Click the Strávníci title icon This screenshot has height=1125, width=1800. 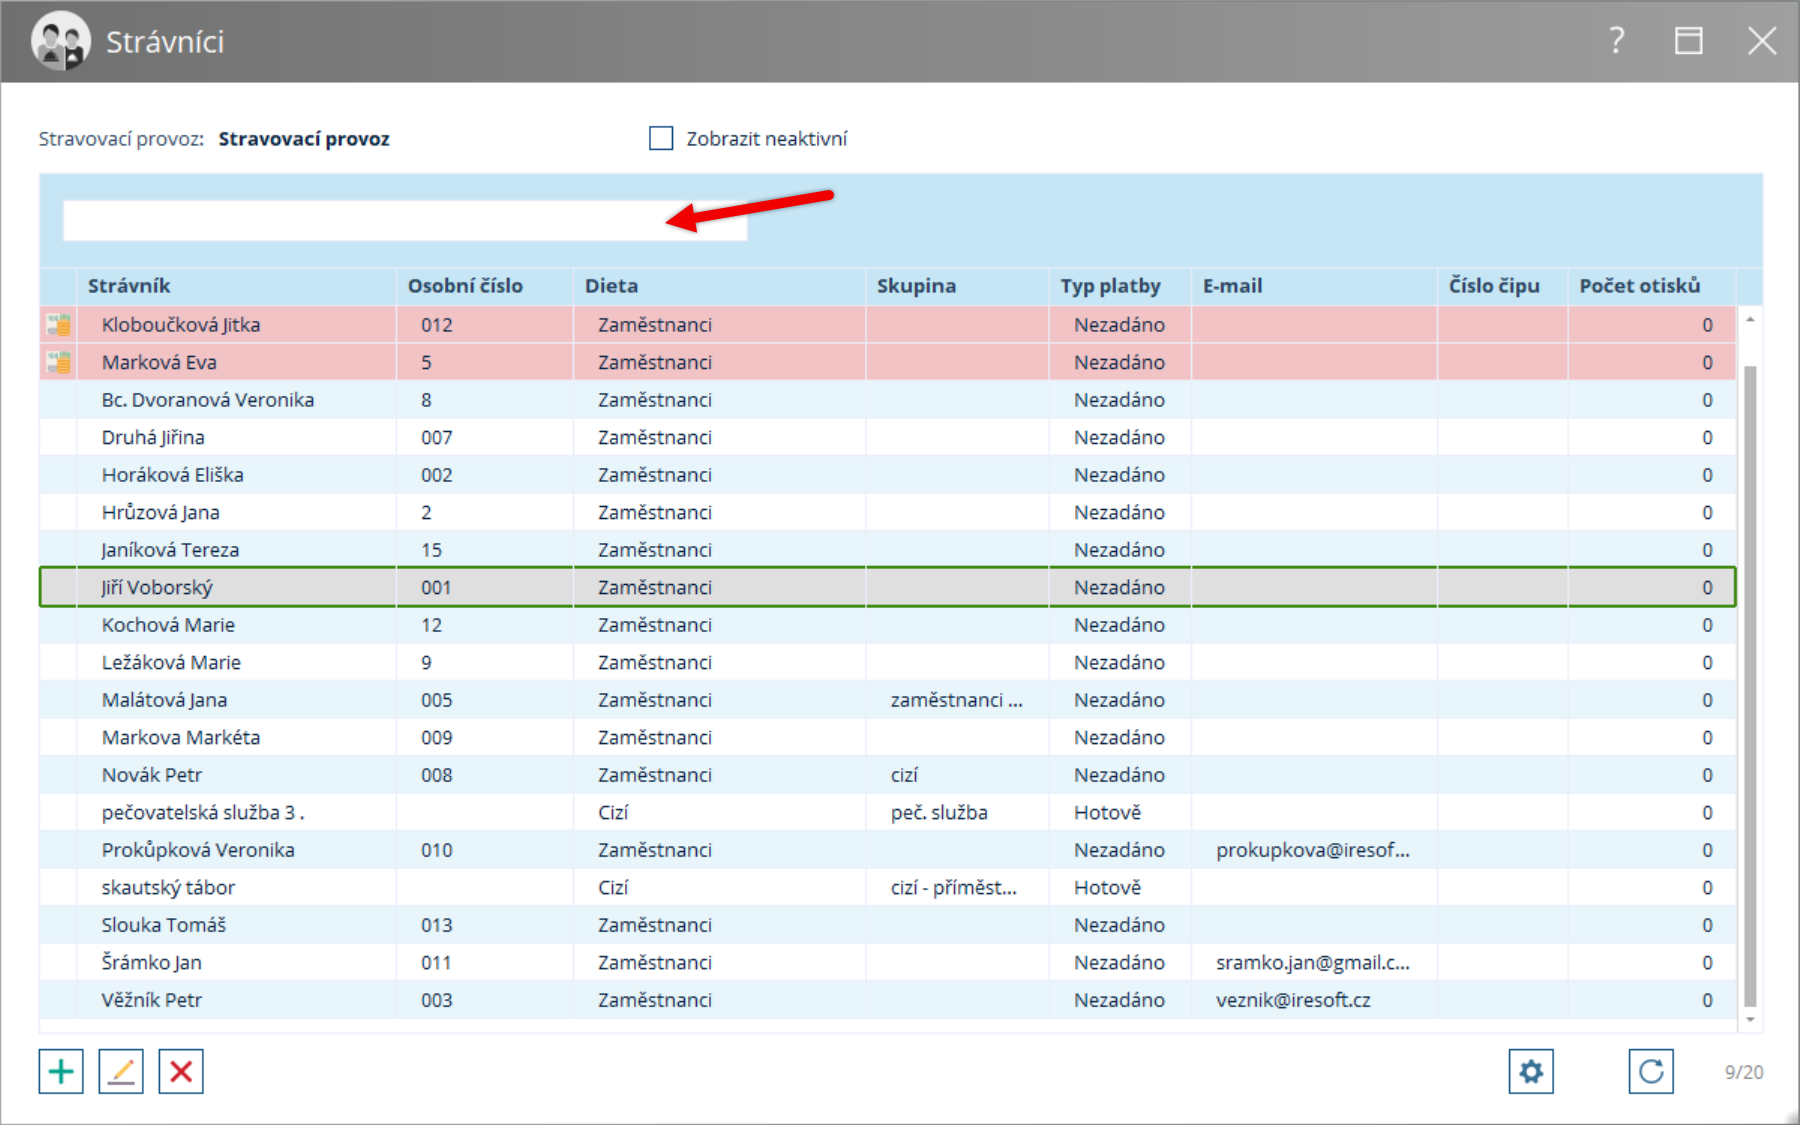(60, 41)
